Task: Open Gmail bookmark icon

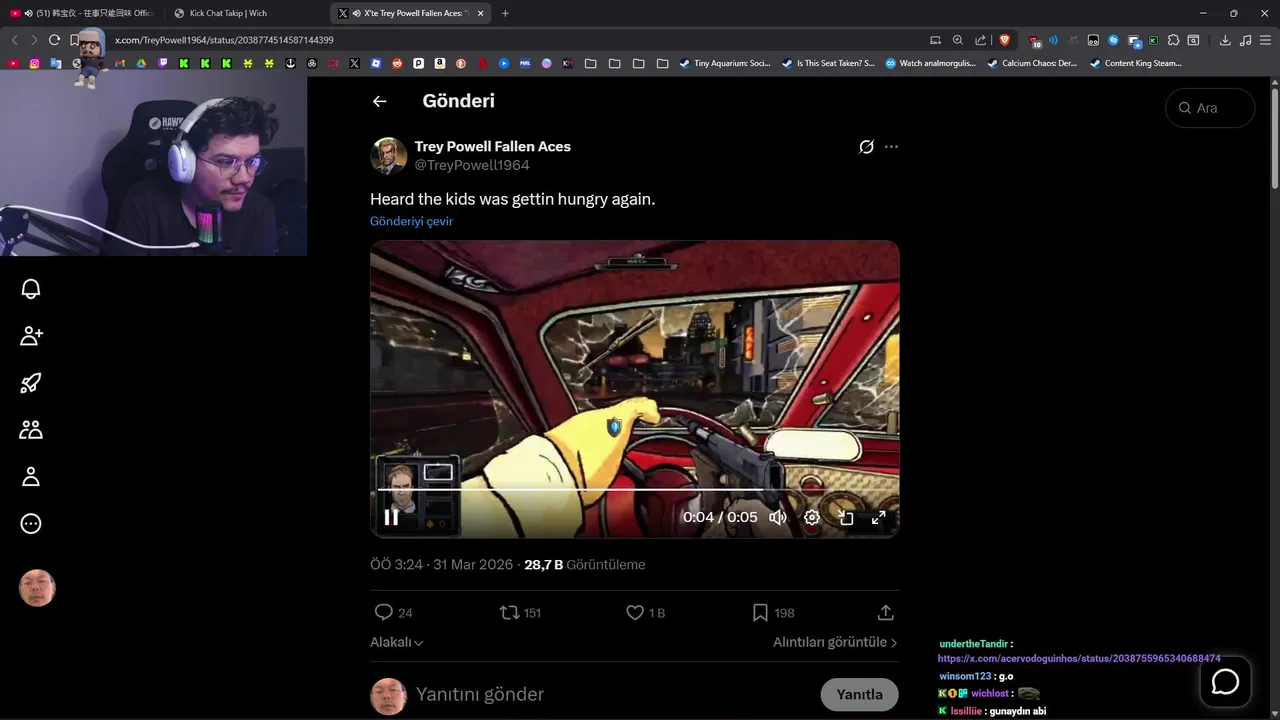Action: click(120, 63)
